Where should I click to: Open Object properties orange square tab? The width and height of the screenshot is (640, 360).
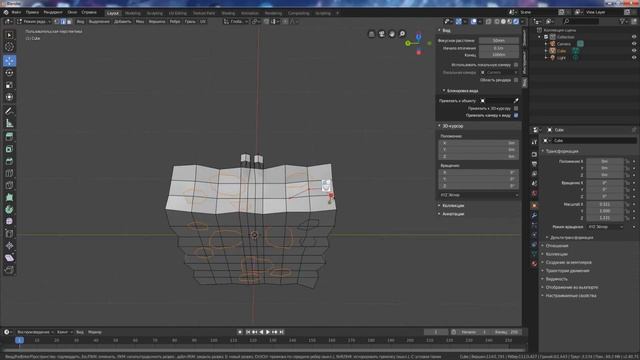pos(534,205)
